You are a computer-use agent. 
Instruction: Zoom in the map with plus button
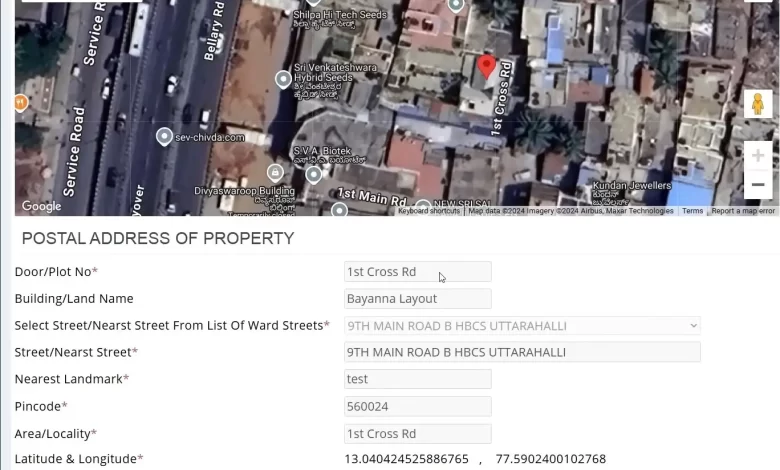(x=758, y=156)
